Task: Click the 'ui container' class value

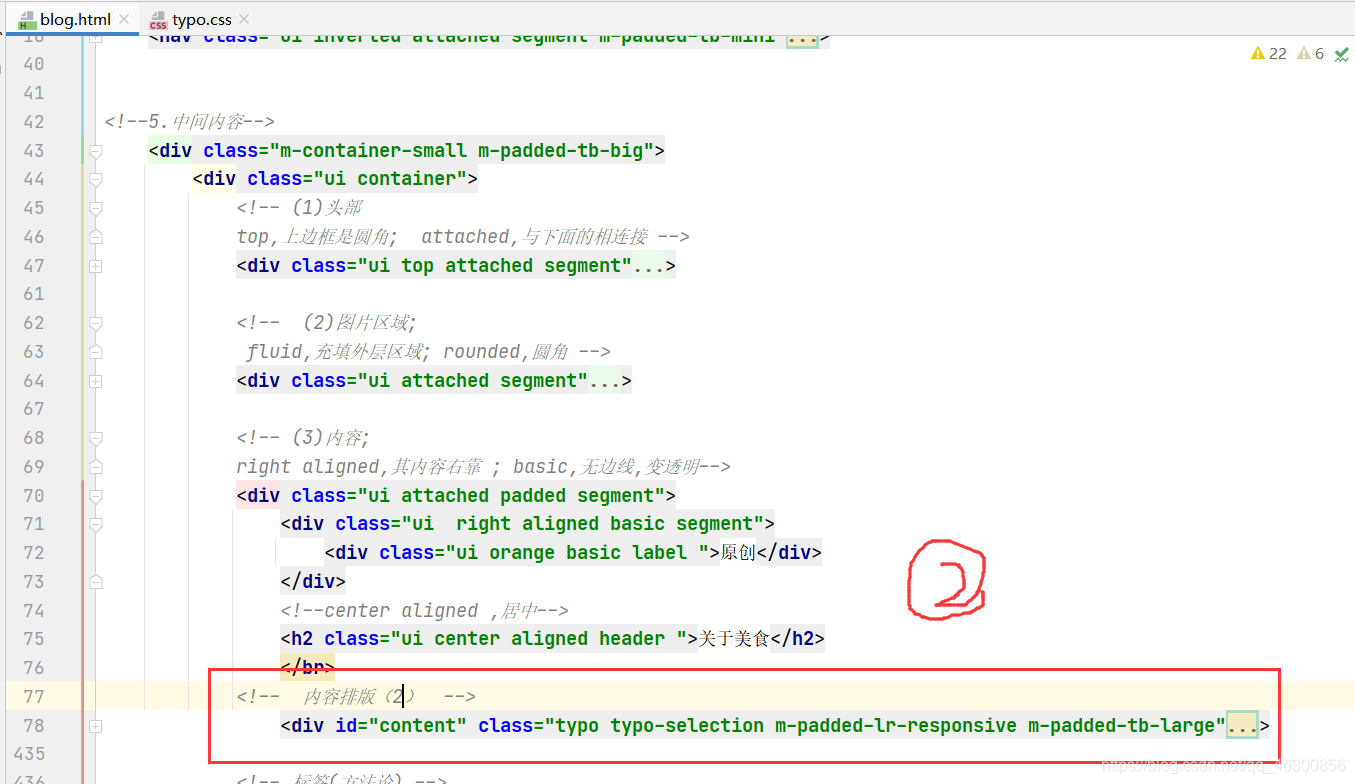Action: (391, 179)
